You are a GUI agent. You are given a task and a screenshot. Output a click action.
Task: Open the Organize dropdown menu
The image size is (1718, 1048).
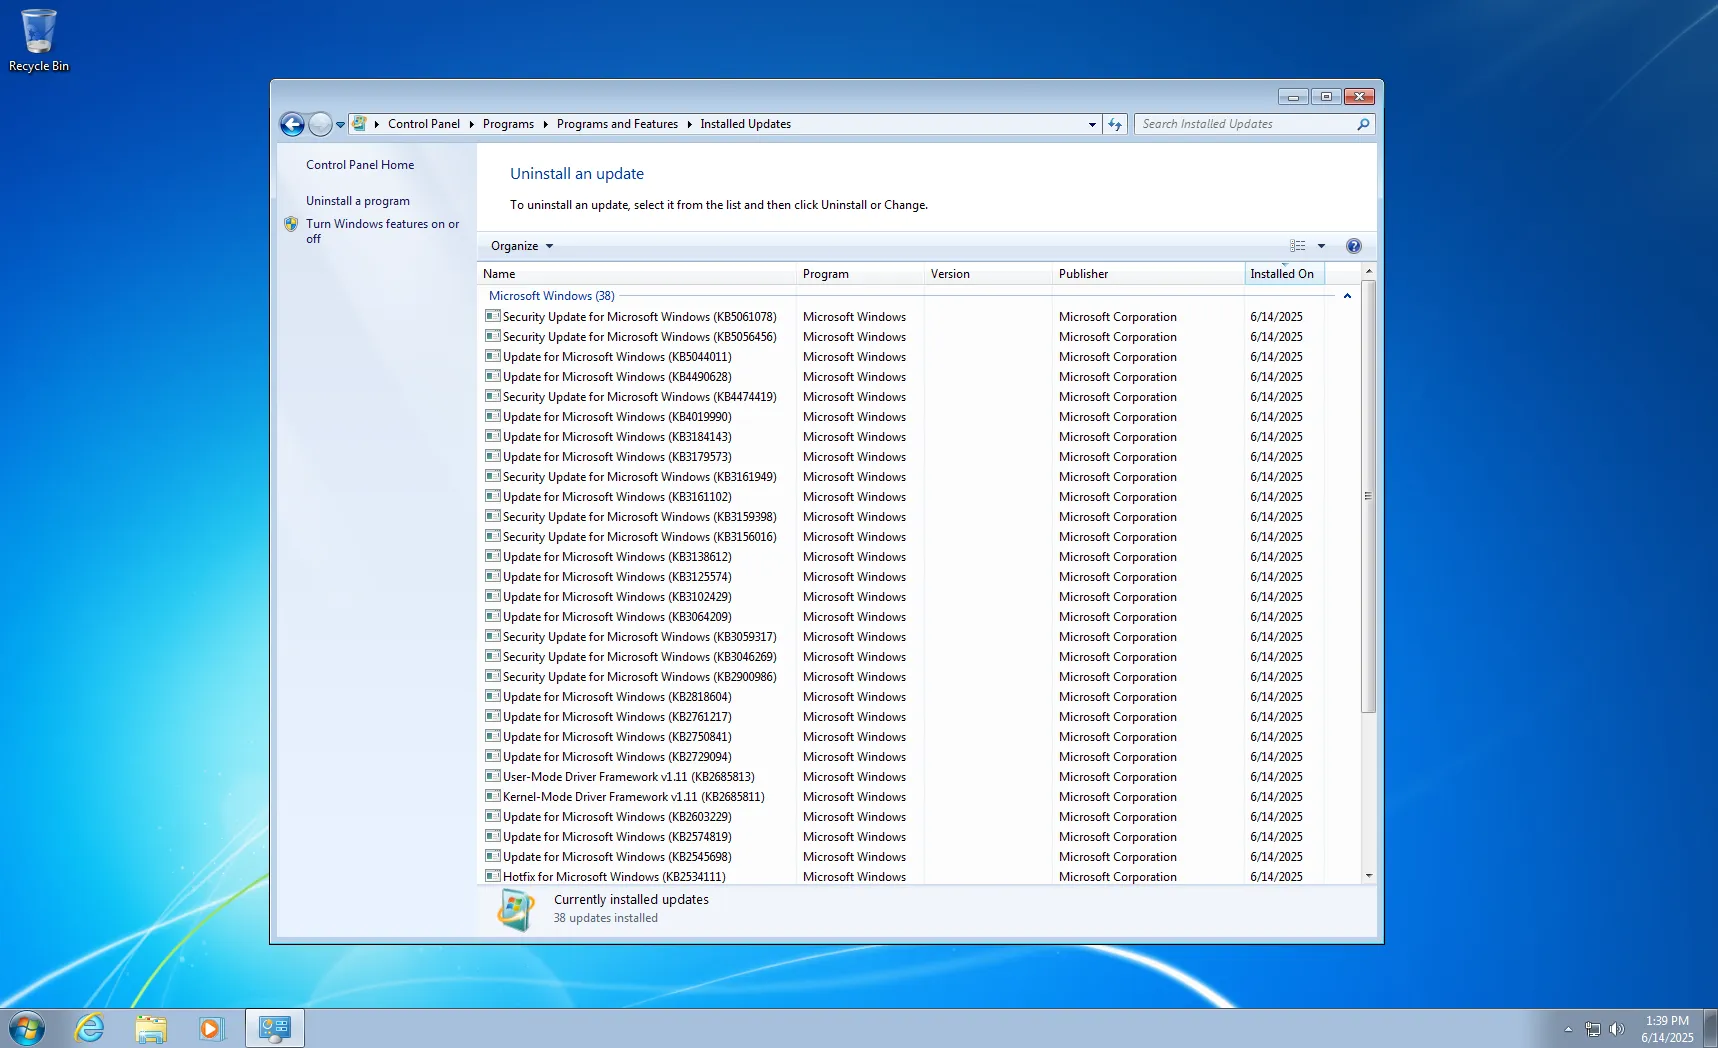(x=521, y=246)
